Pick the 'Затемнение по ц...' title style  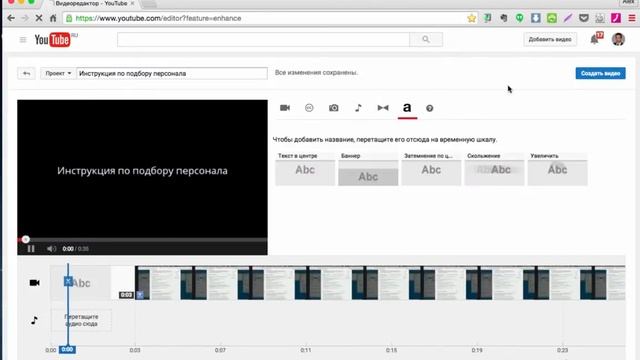click(x=431, y=169)
